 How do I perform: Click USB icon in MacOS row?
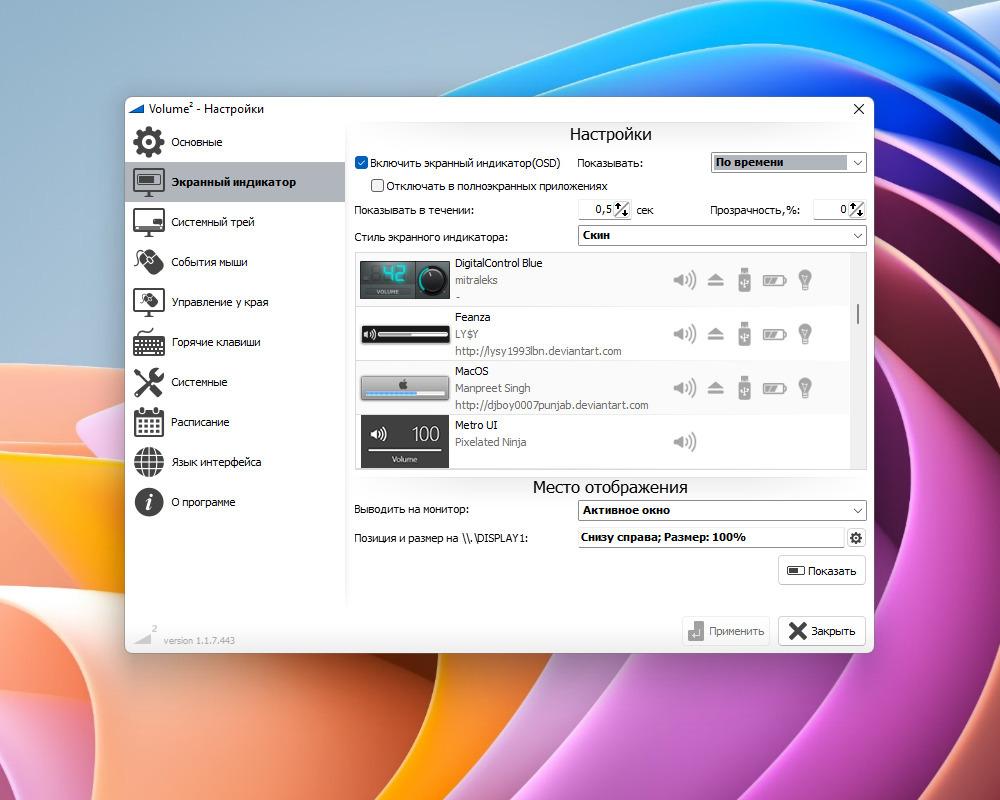pyautogui.click(x=744, y=389)
